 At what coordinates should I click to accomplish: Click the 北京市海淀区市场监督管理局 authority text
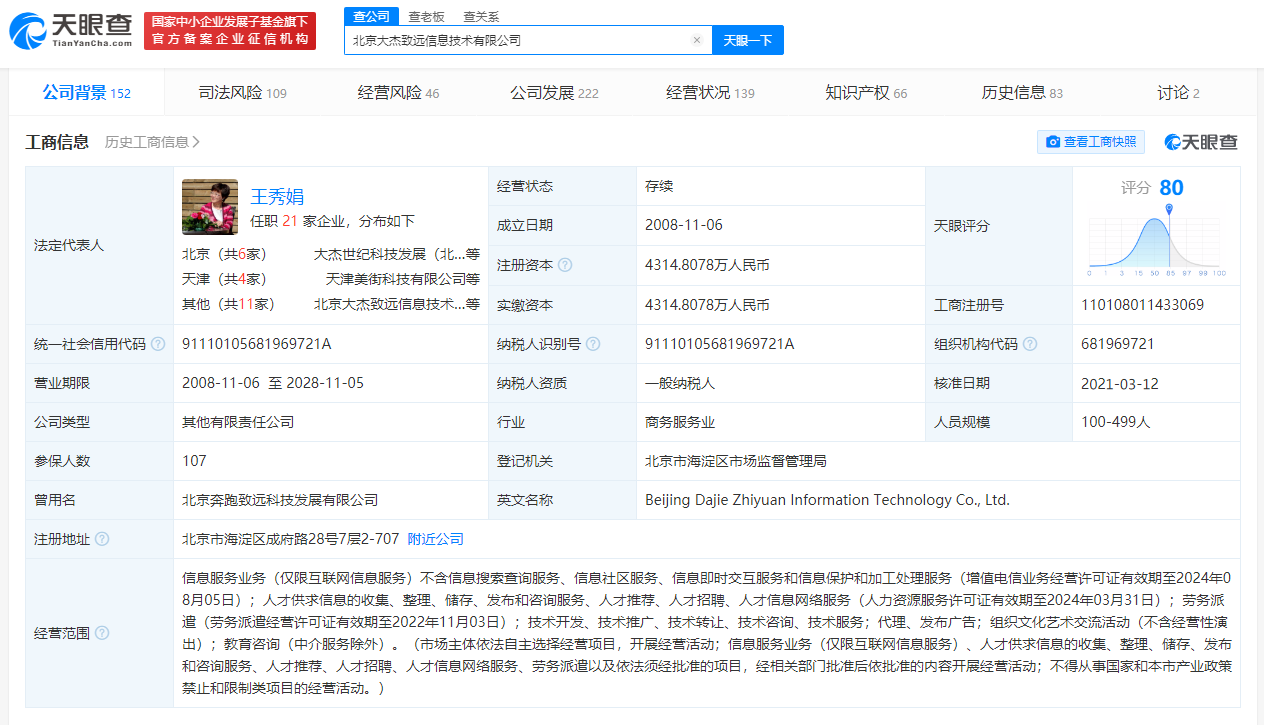point(736,461)
